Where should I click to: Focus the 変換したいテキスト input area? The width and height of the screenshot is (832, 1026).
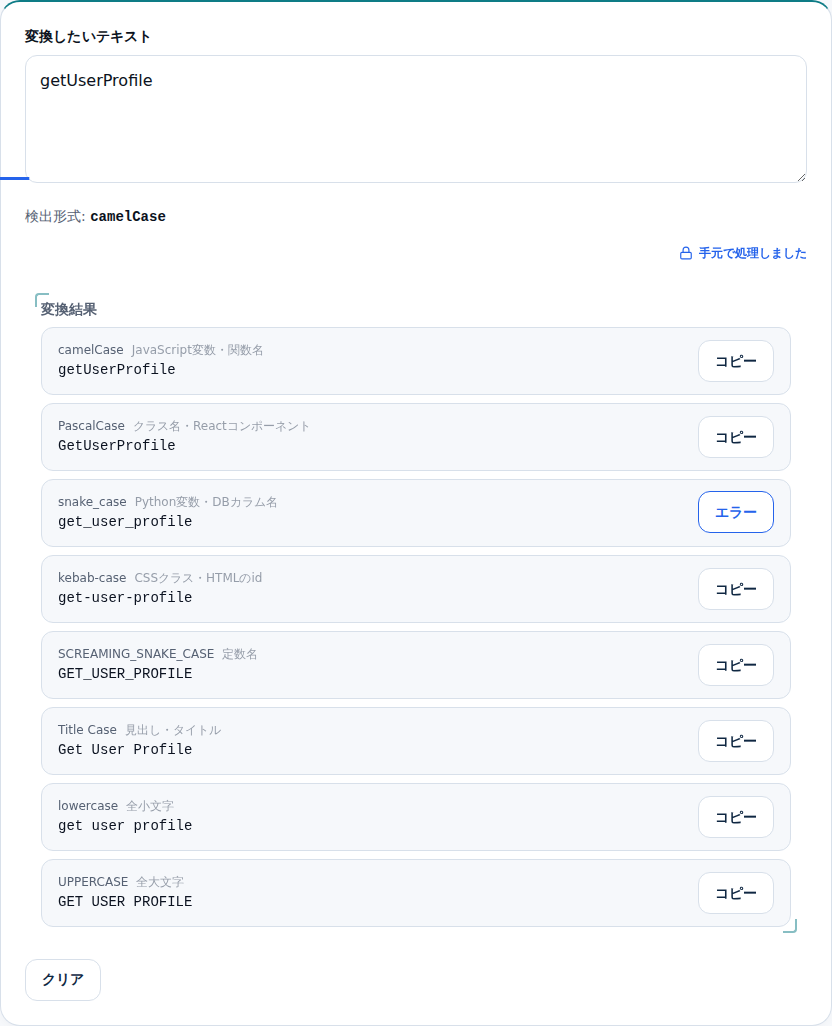[416, 119]
